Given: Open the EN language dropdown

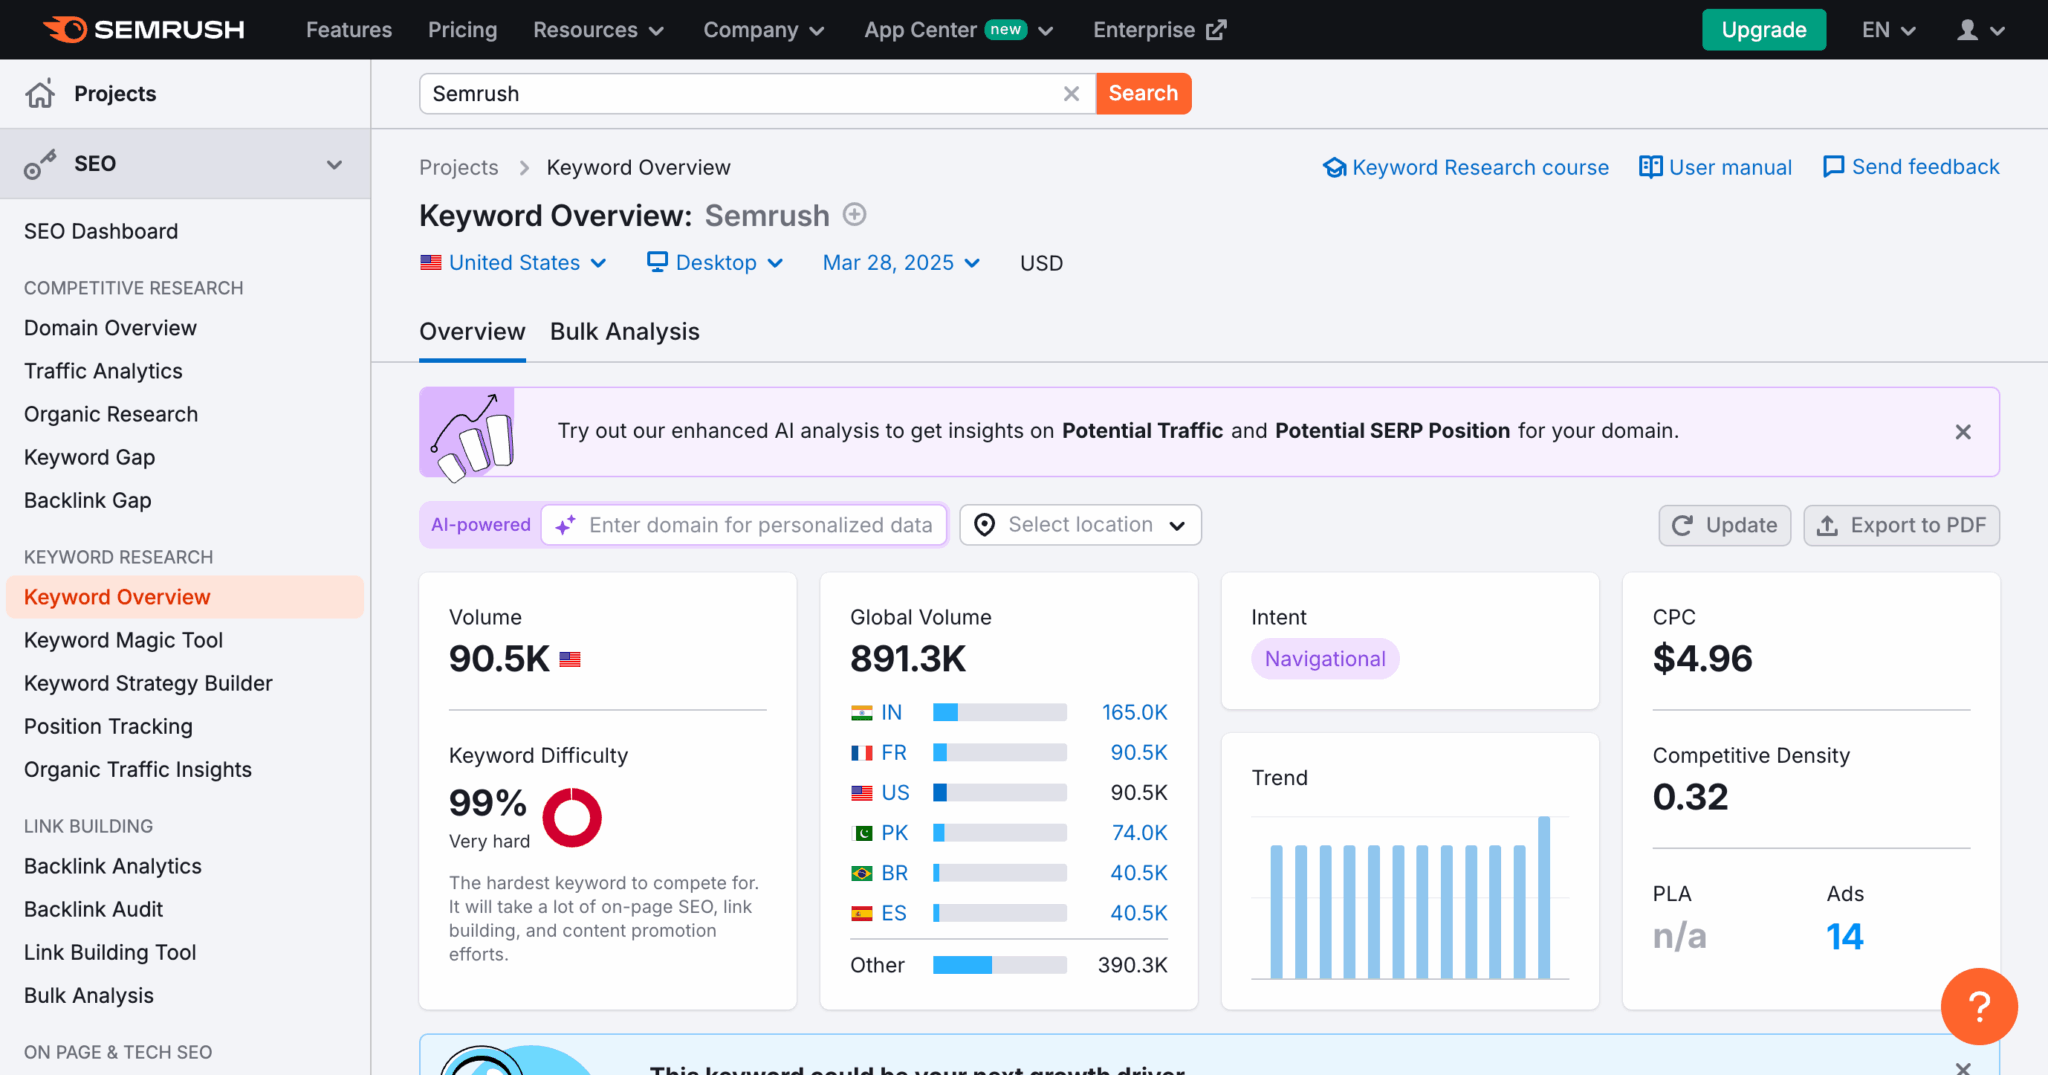Looking at the screenshot, I should click(1888, 30).
